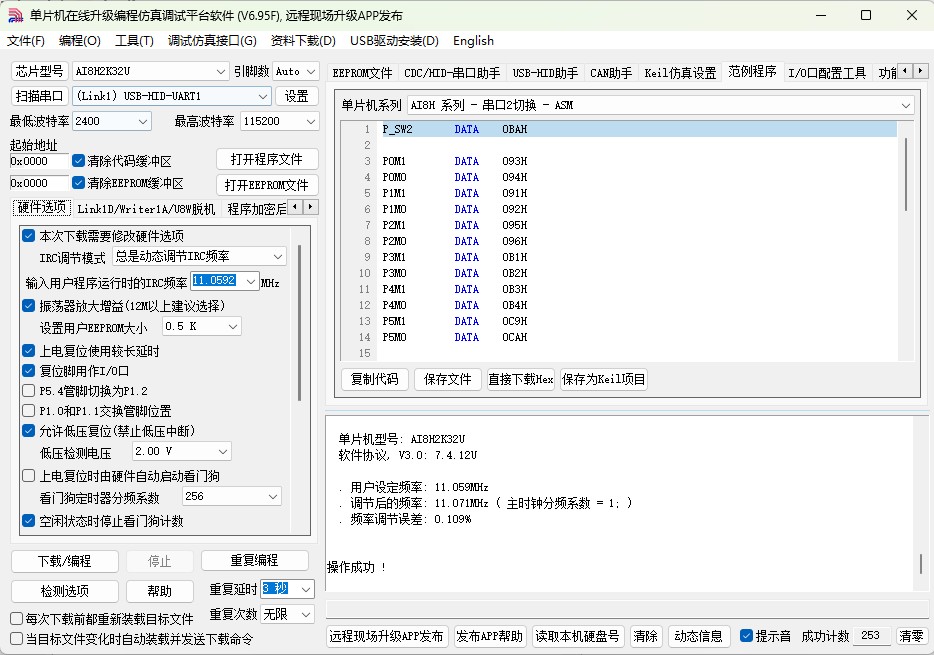934x655 pixels.
Task: Click code editor vertical scrollbar thumb
Action: click(906, 174)
